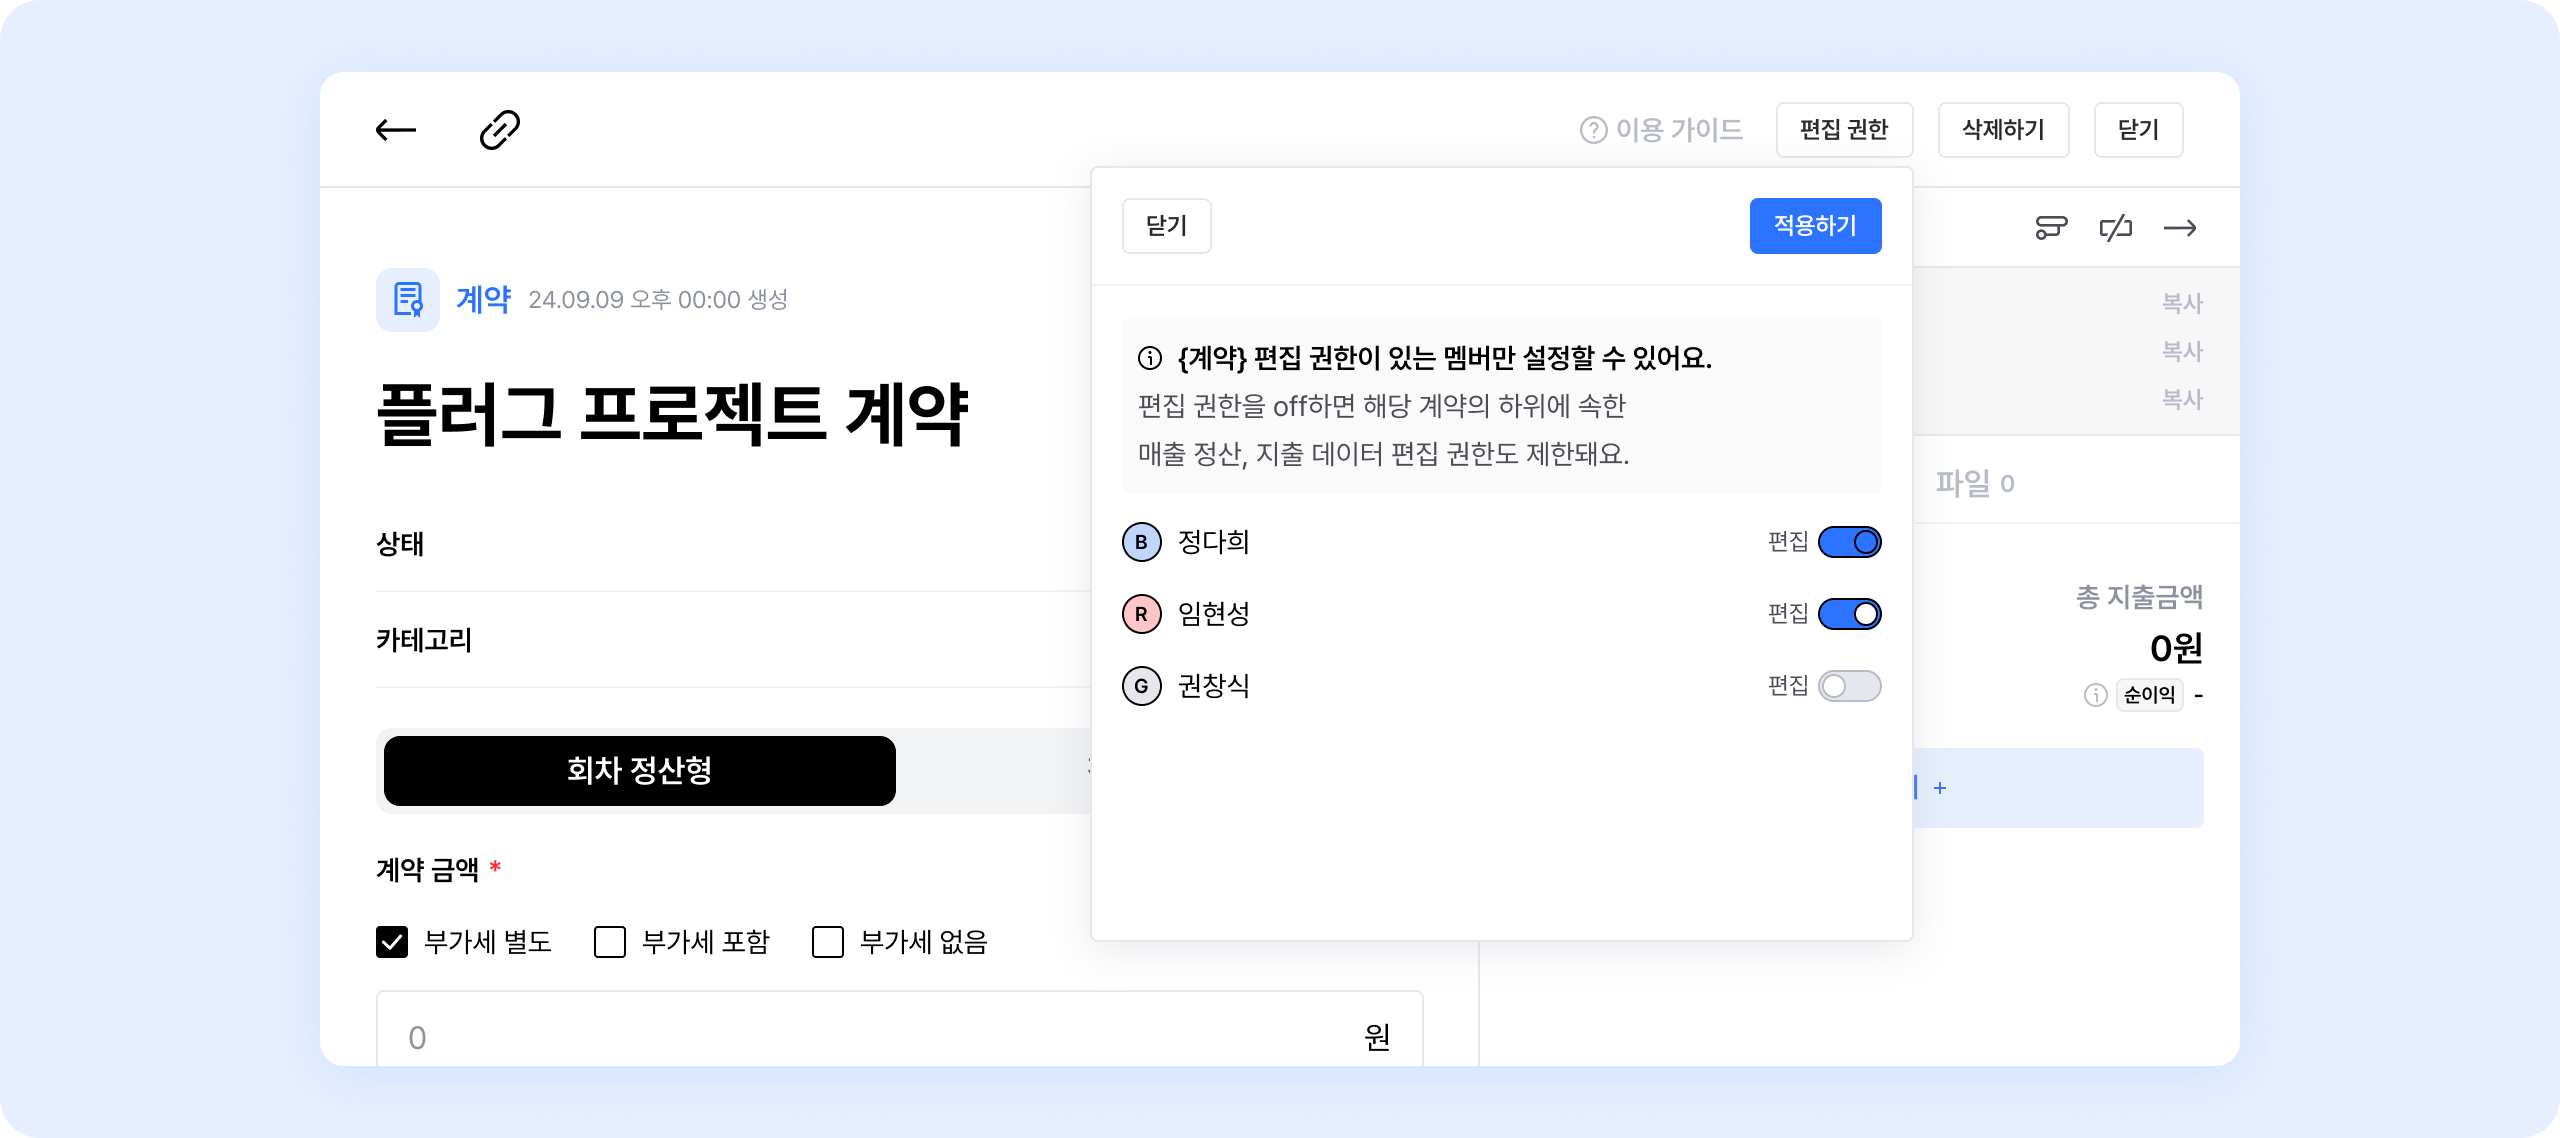This screenshot has height=1138, width=2560.
Task: Close the permission popup with 닫기
Action: click(x=1166, y=226)
